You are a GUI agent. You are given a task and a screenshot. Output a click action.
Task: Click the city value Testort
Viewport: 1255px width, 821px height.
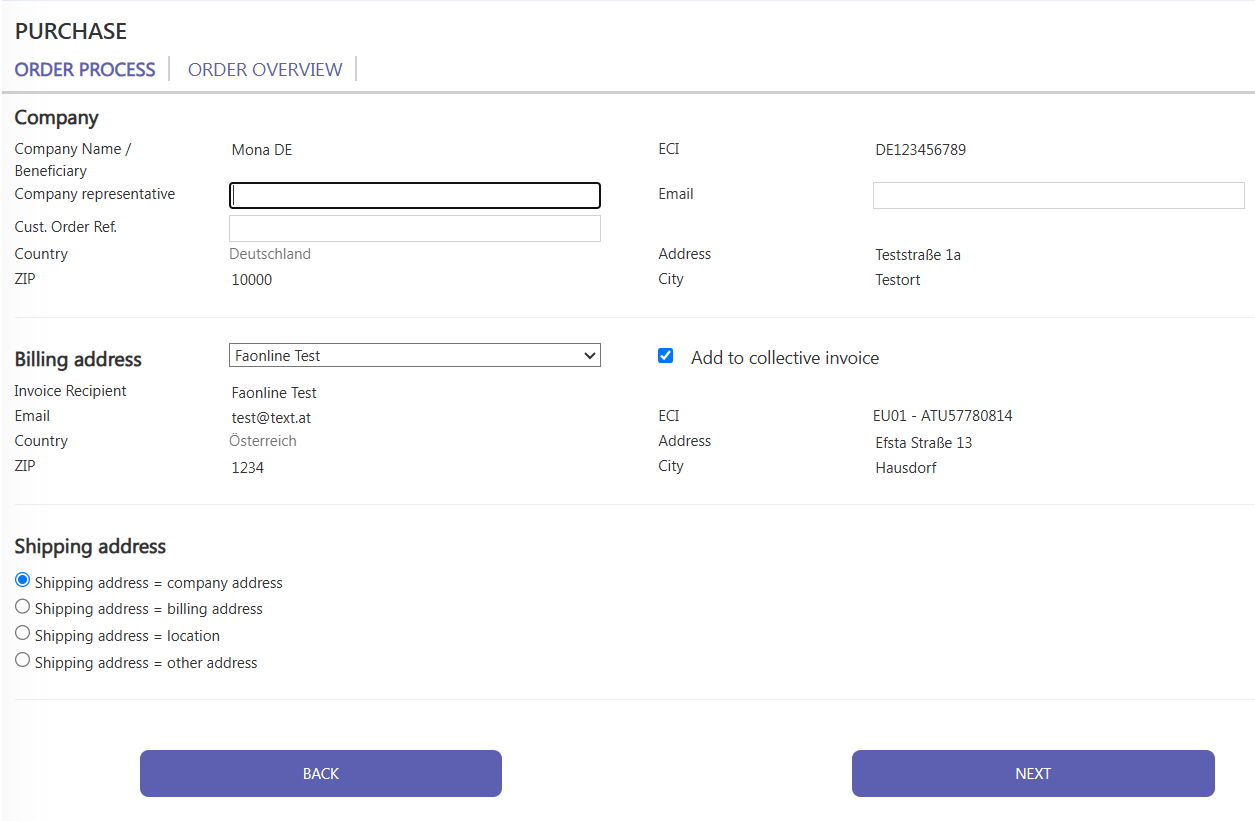[898, 280]
